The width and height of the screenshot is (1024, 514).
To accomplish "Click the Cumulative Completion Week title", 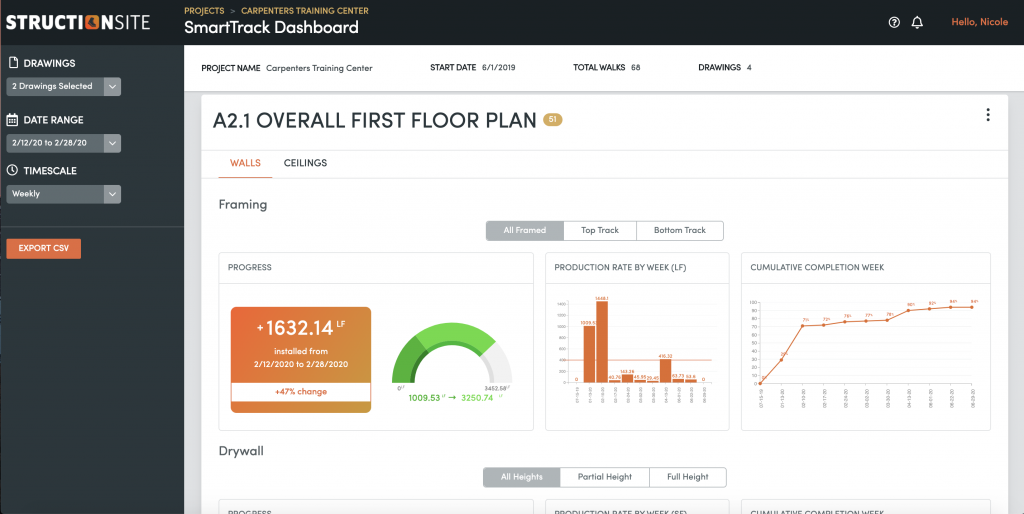I will point(817,268).
